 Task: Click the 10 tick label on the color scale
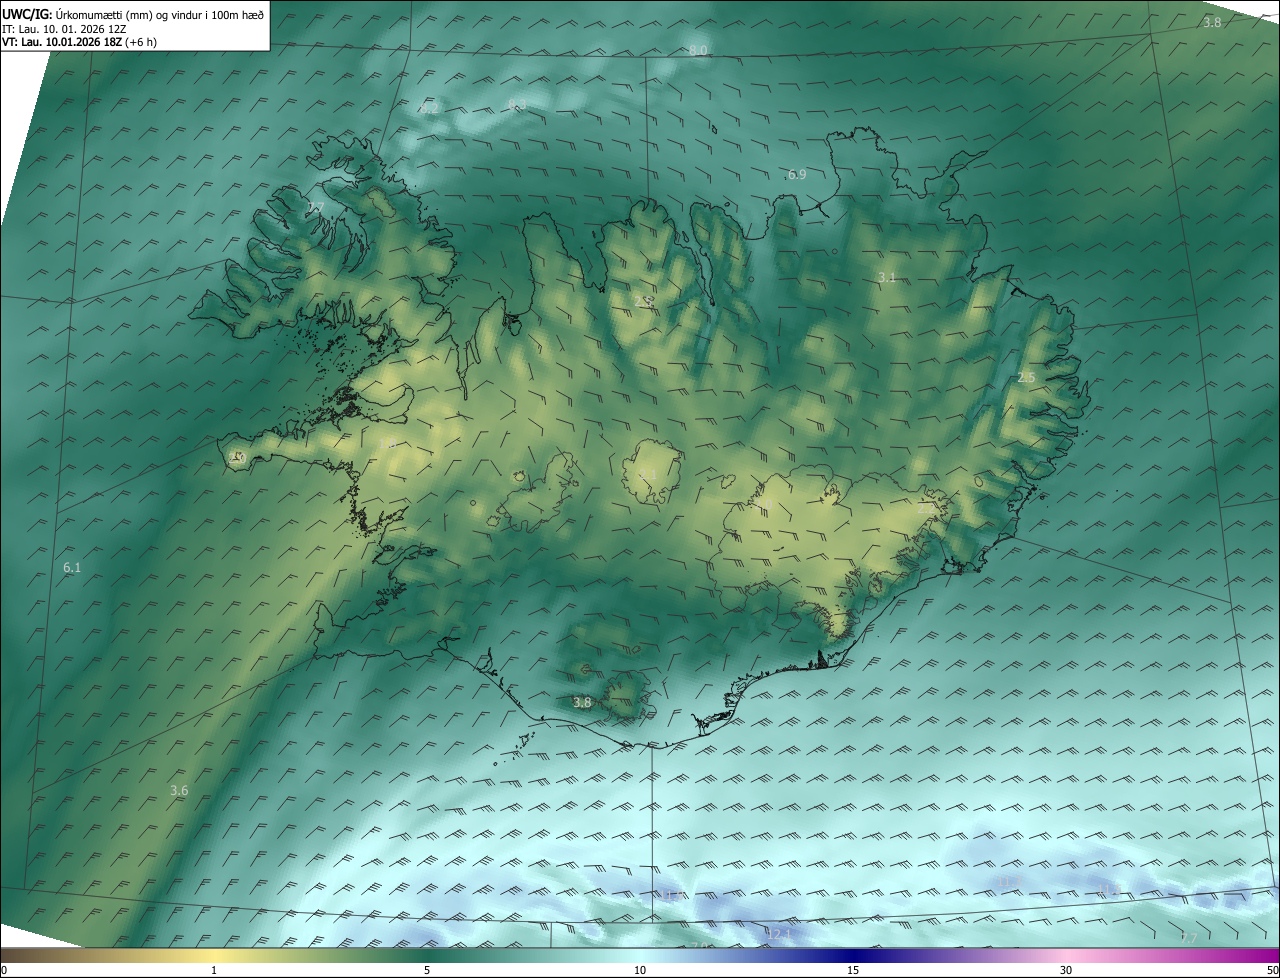click(x=640, y=970)
